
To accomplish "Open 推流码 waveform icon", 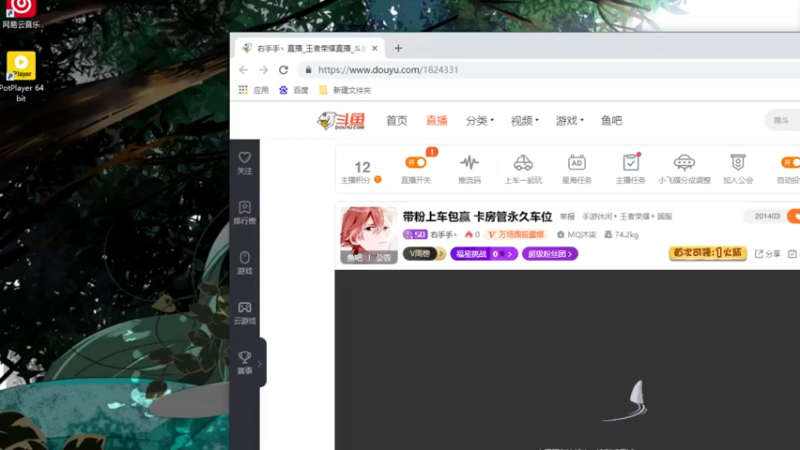I will [469, 169].
